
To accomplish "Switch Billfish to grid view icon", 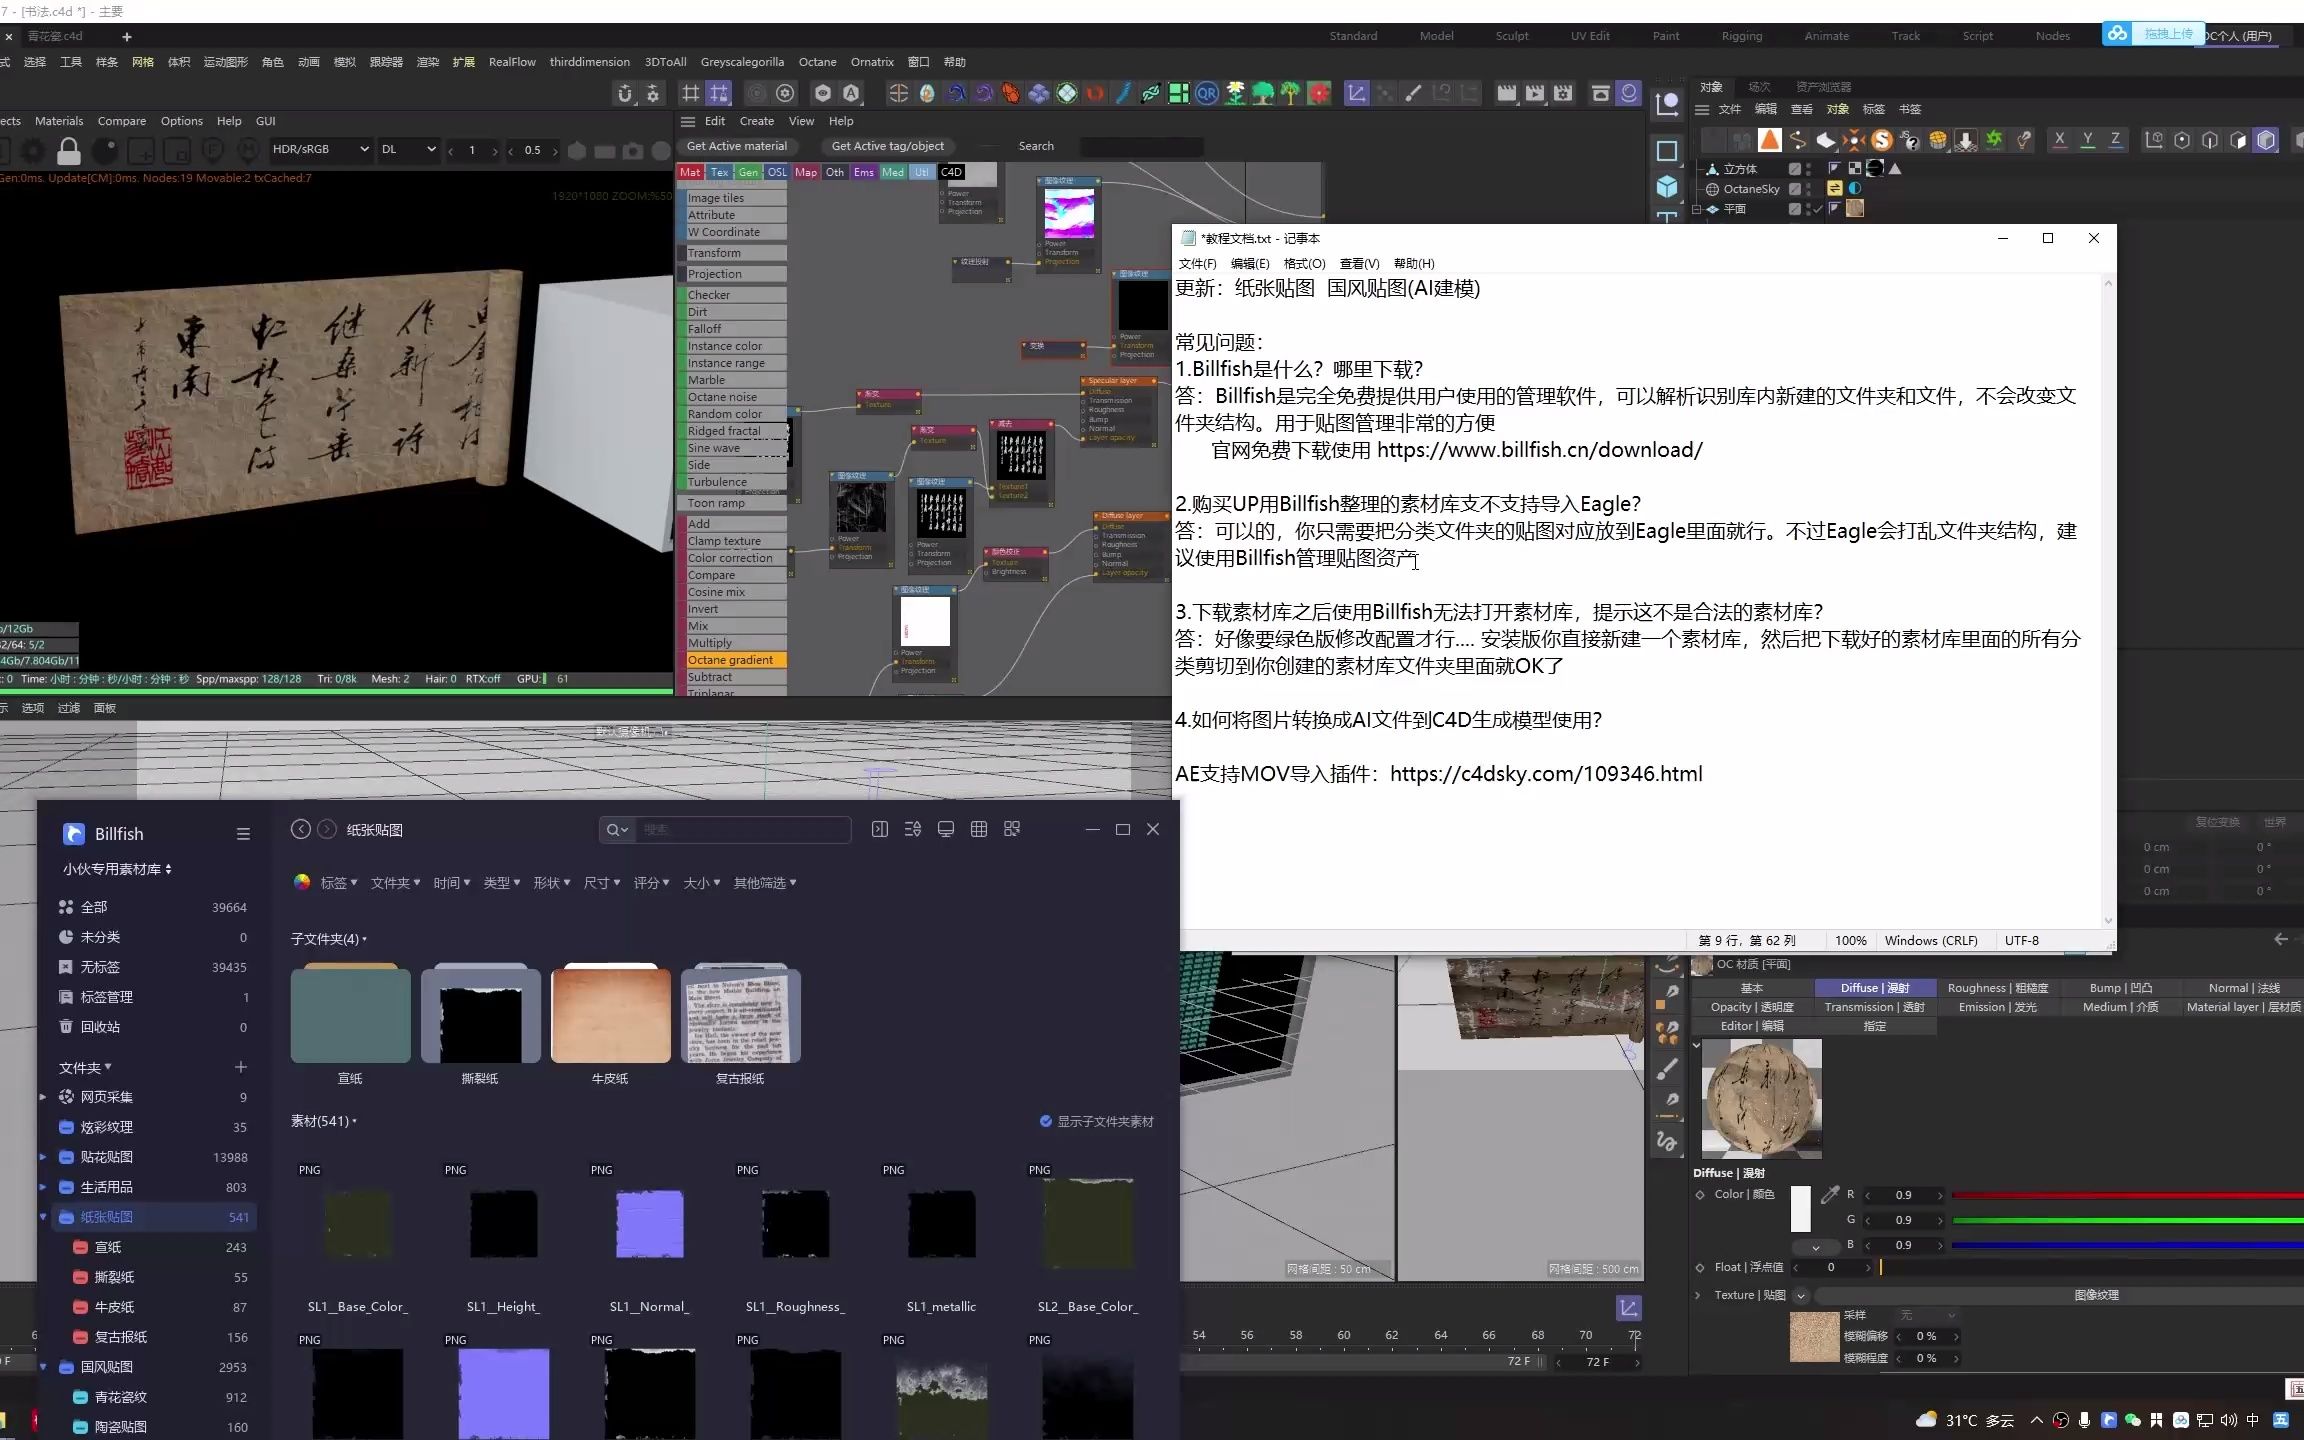I will click(x=978, y=829).
